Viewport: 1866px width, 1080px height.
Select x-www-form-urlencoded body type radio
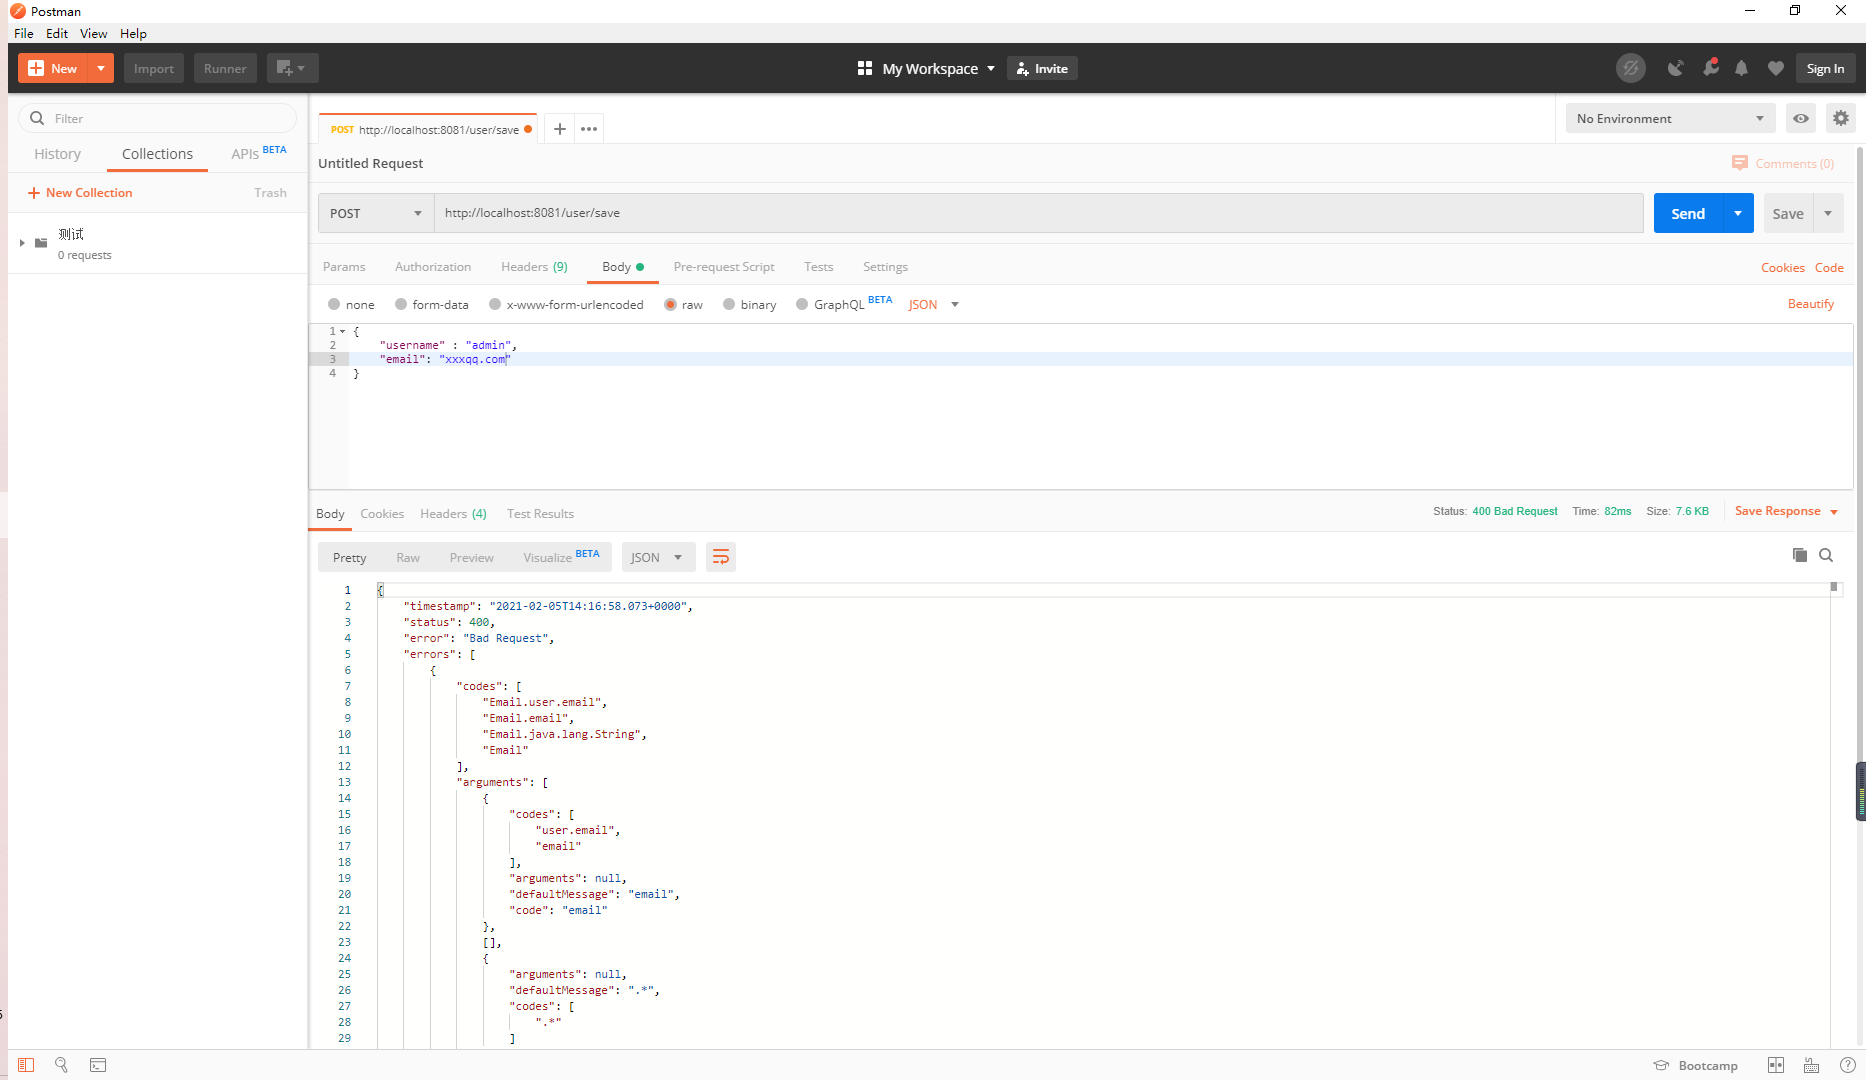495,304
